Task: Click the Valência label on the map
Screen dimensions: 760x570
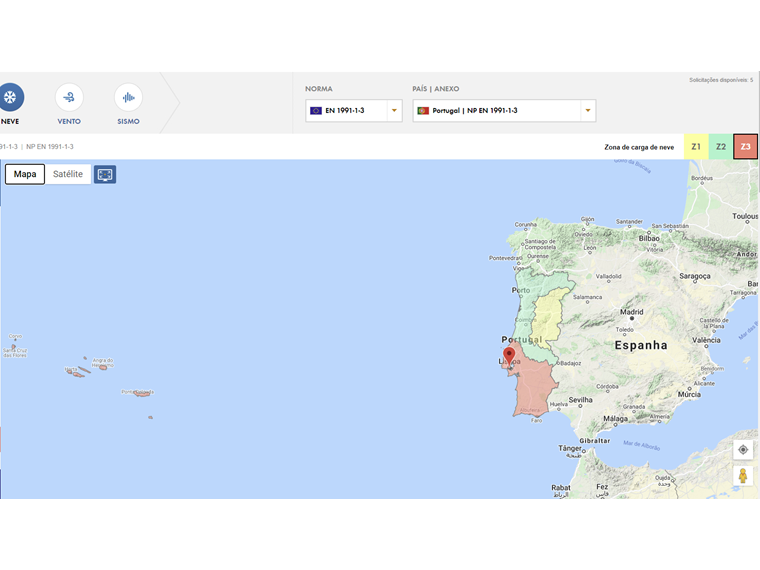Action: [706, 340]
